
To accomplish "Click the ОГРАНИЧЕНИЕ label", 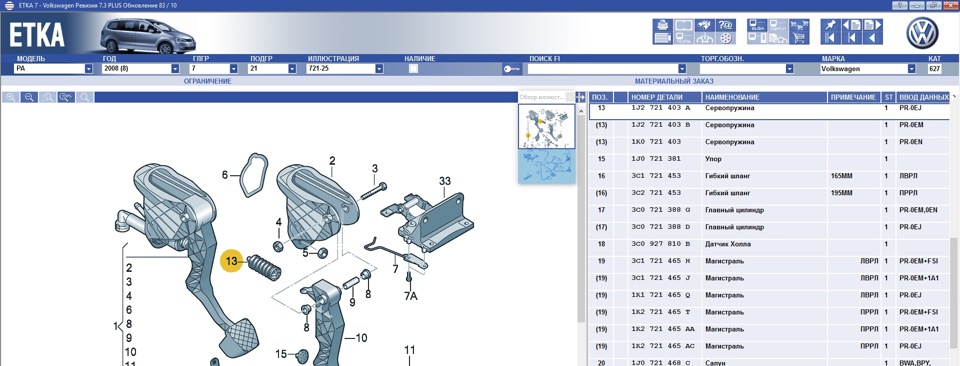I will pyautogui.click(x=208, y=81).
